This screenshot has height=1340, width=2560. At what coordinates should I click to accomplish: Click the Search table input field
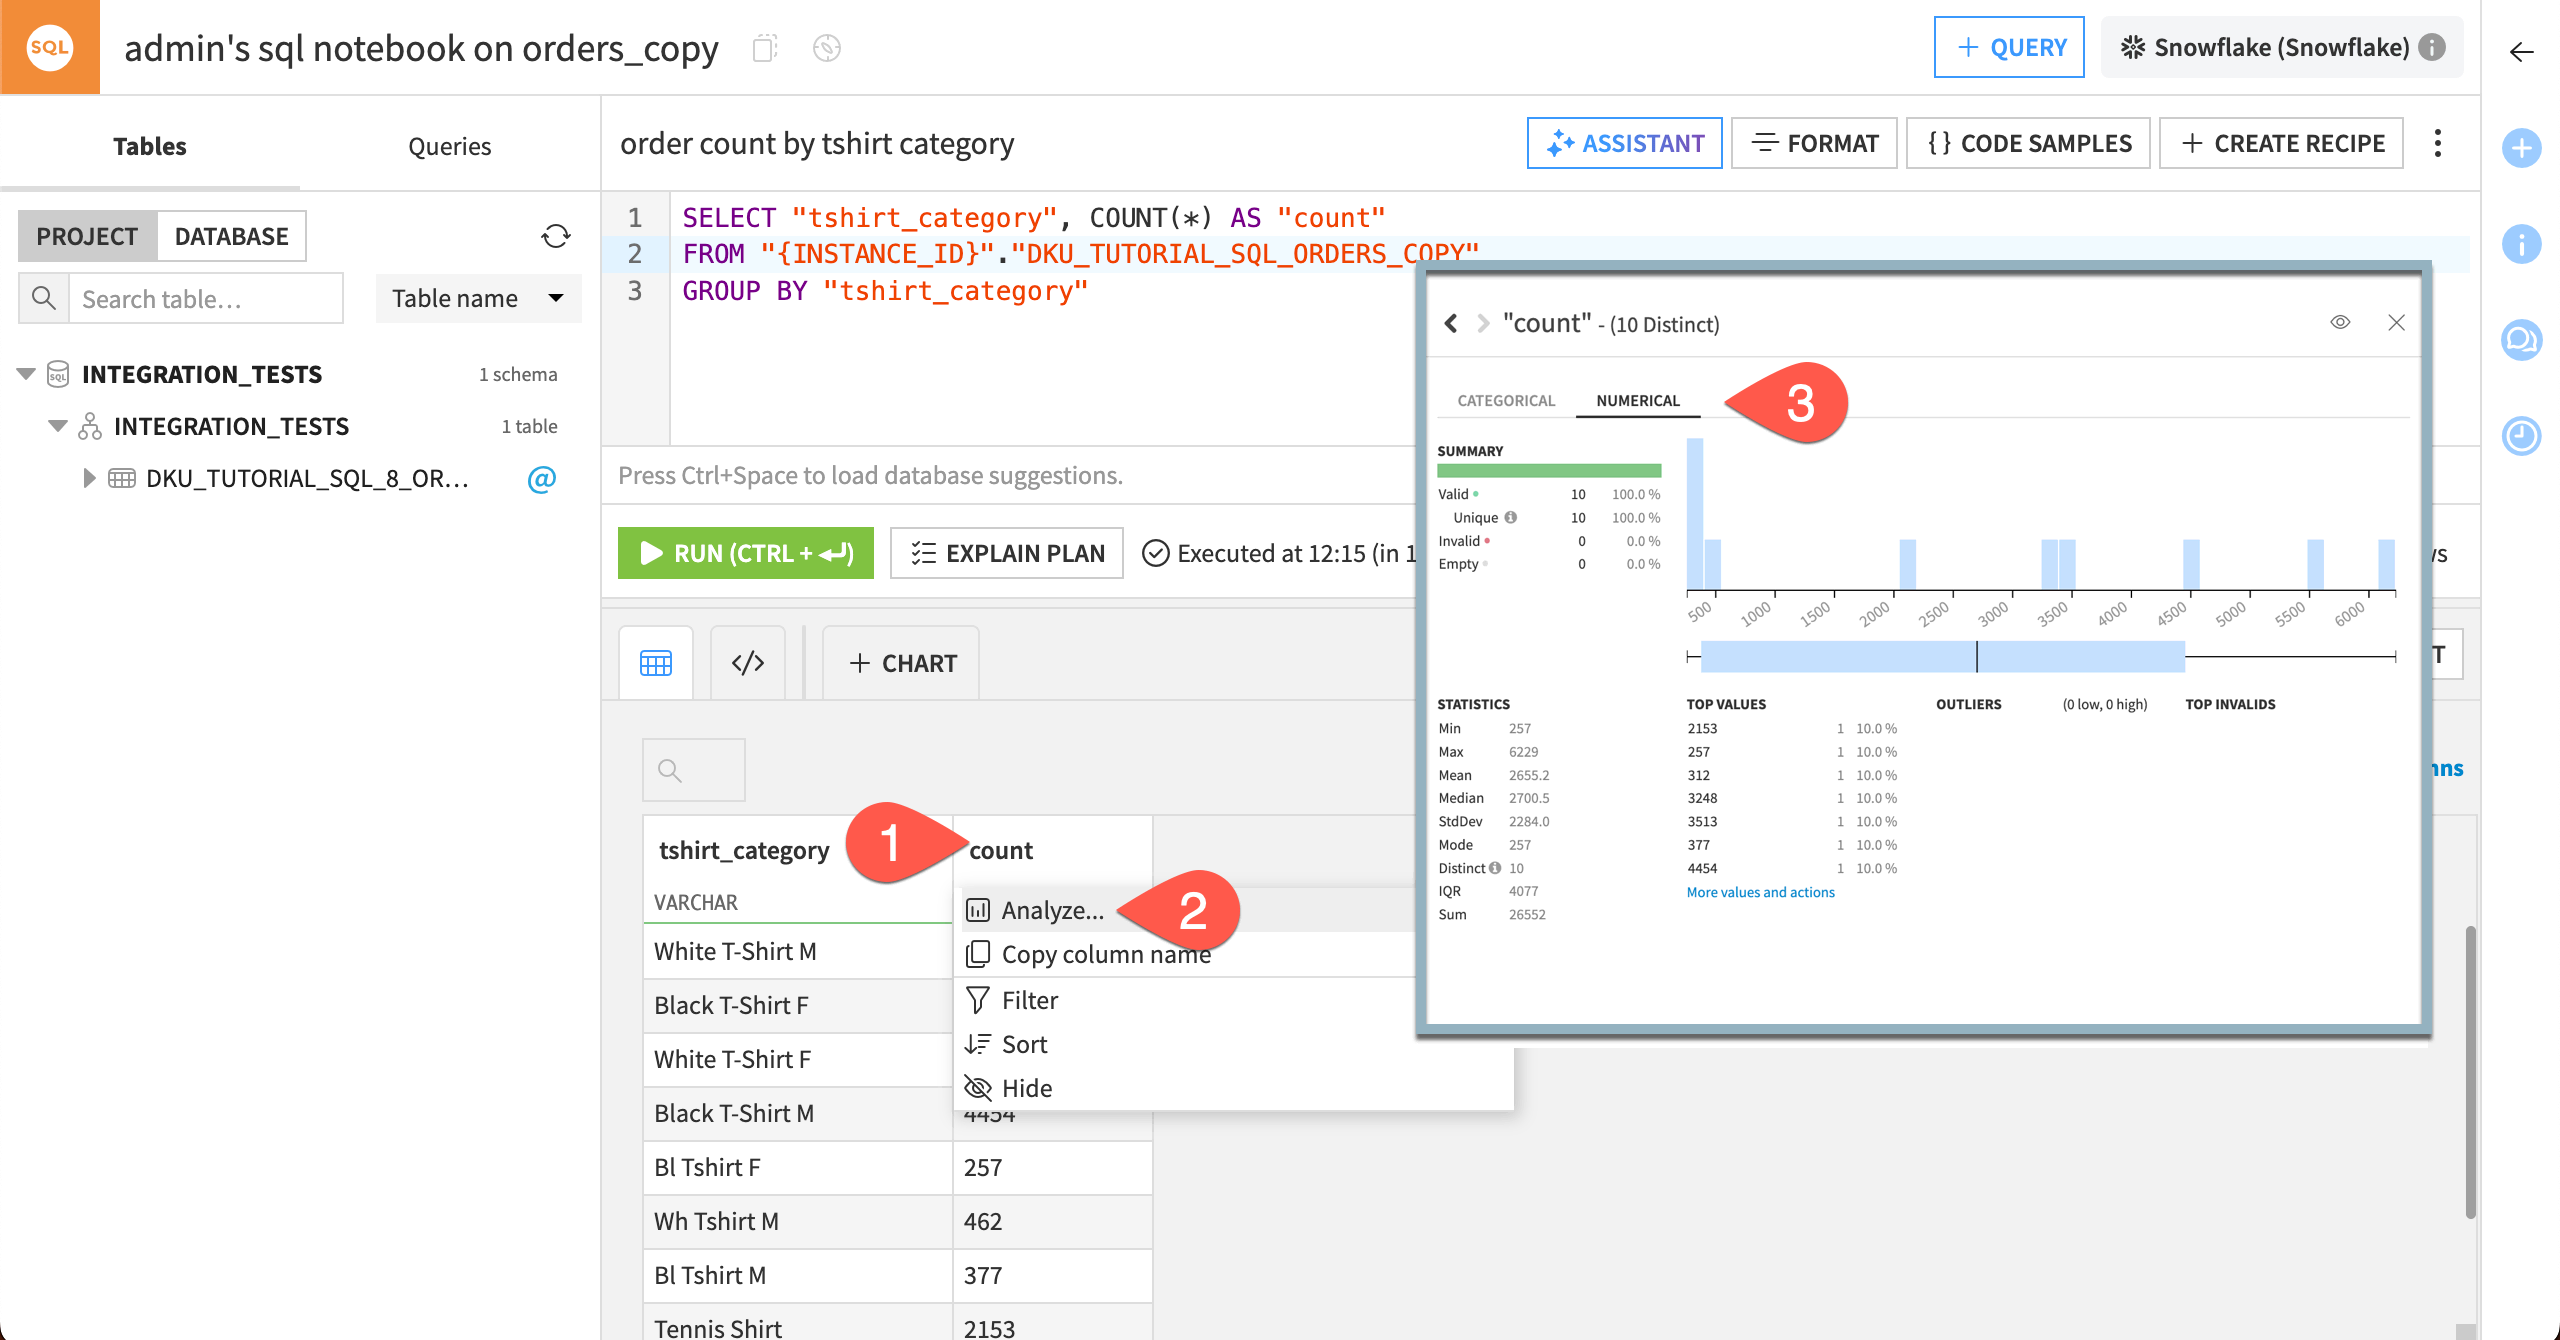click(205, 297)
